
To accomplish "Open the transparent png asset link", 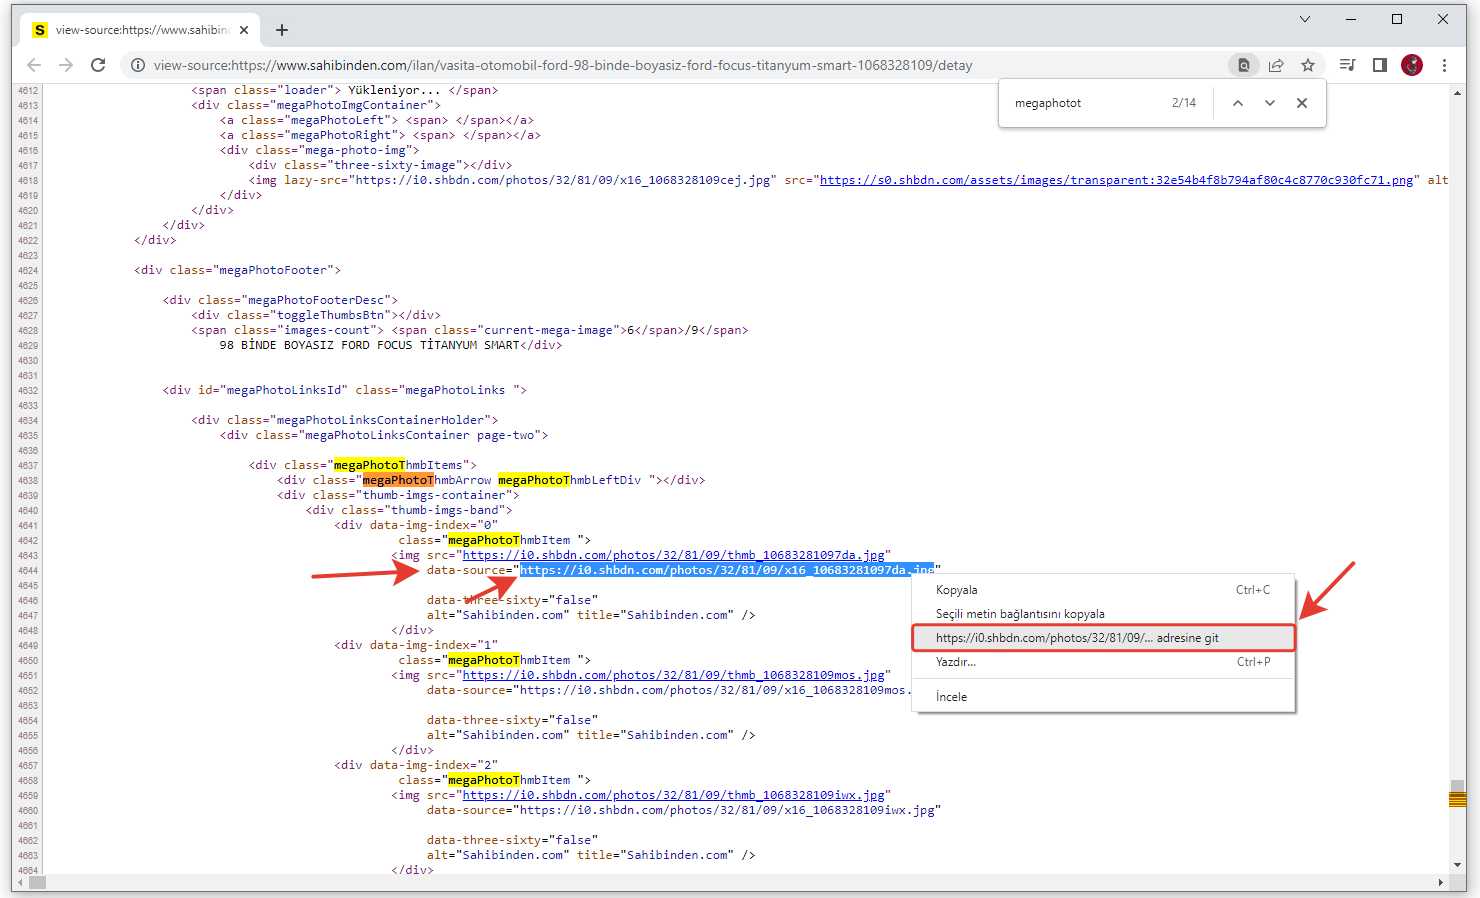I will coord(1116,180).
